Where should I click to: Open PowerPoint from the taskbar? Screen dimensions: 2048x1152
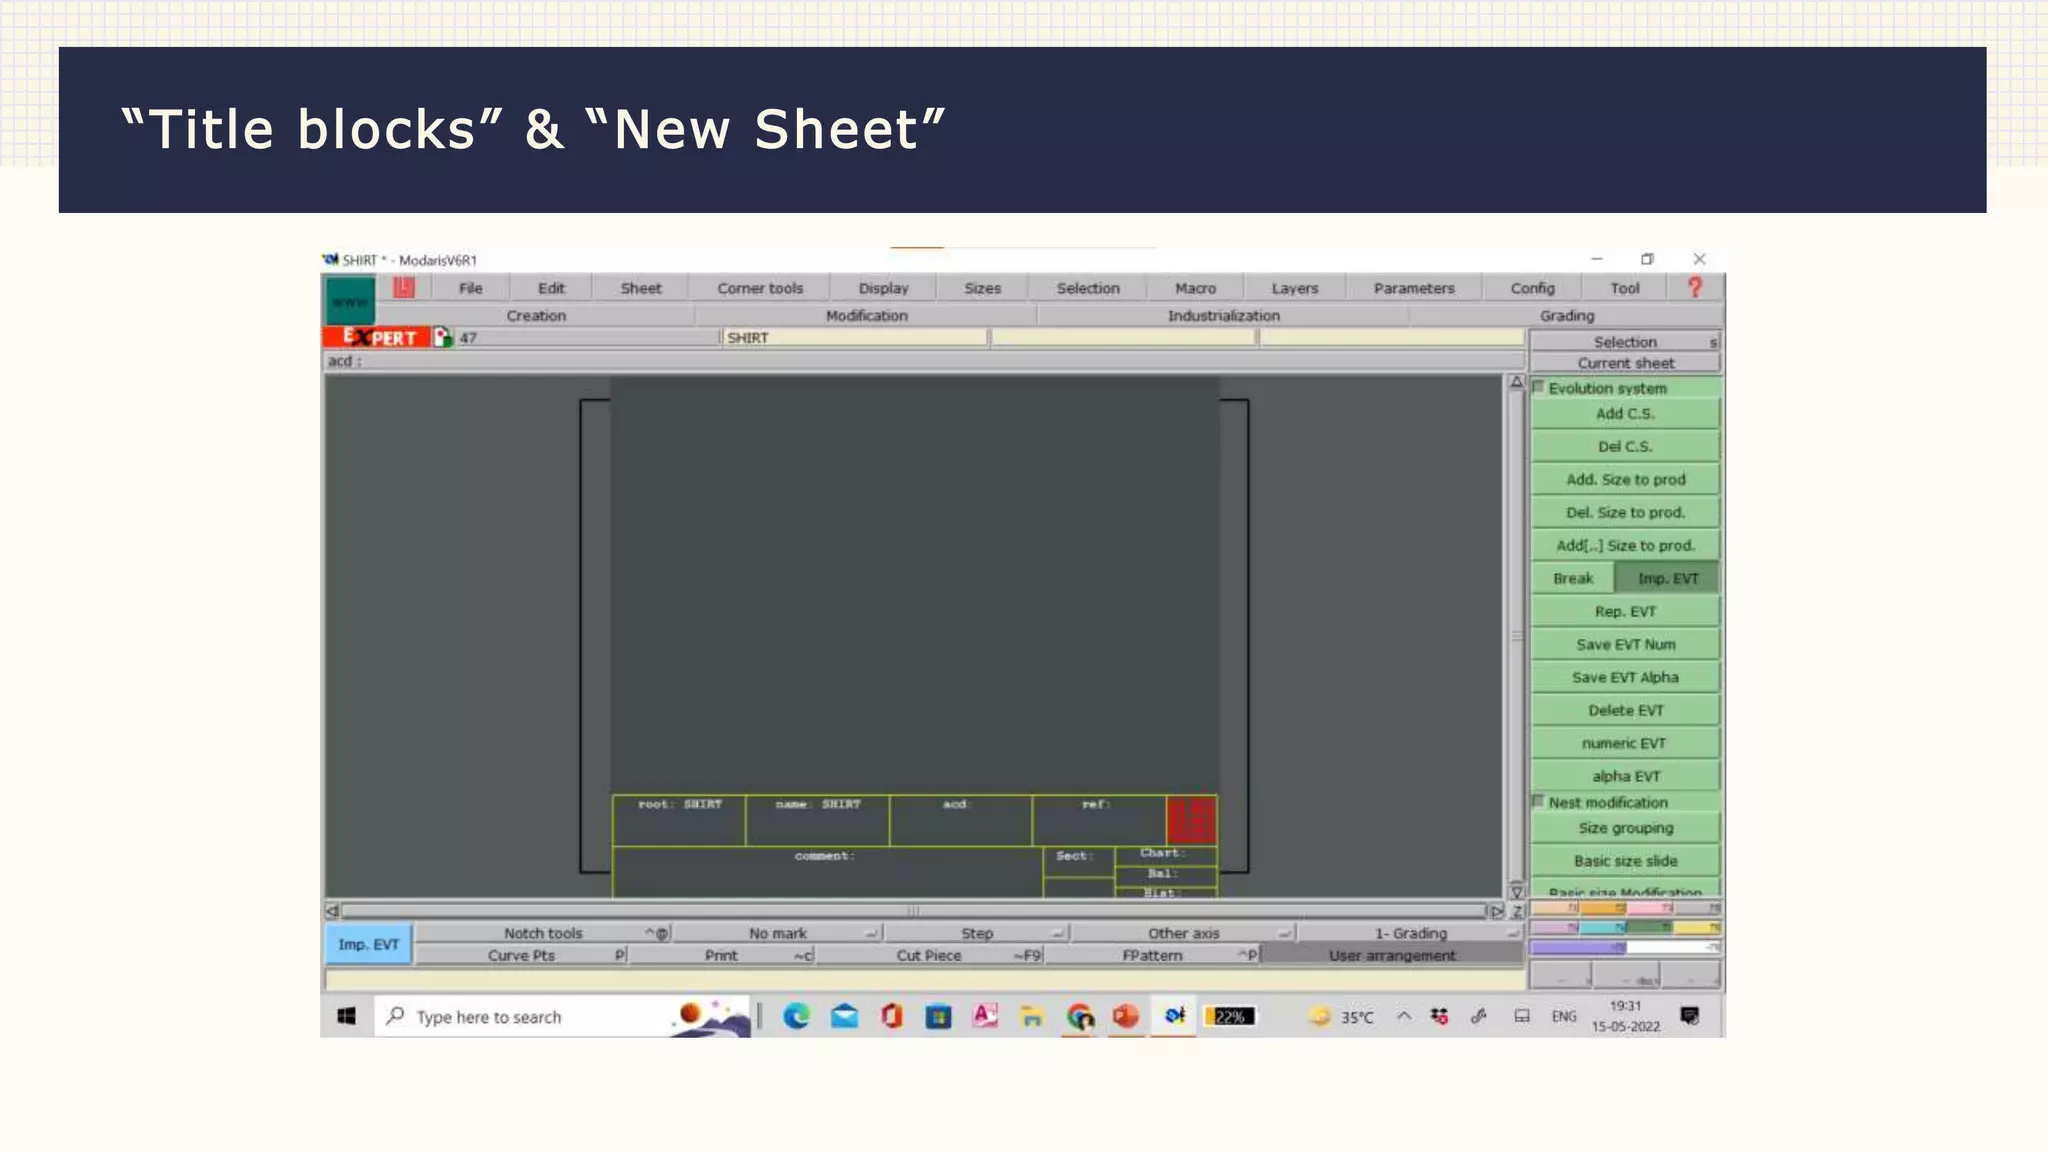pos(1126,1017)
